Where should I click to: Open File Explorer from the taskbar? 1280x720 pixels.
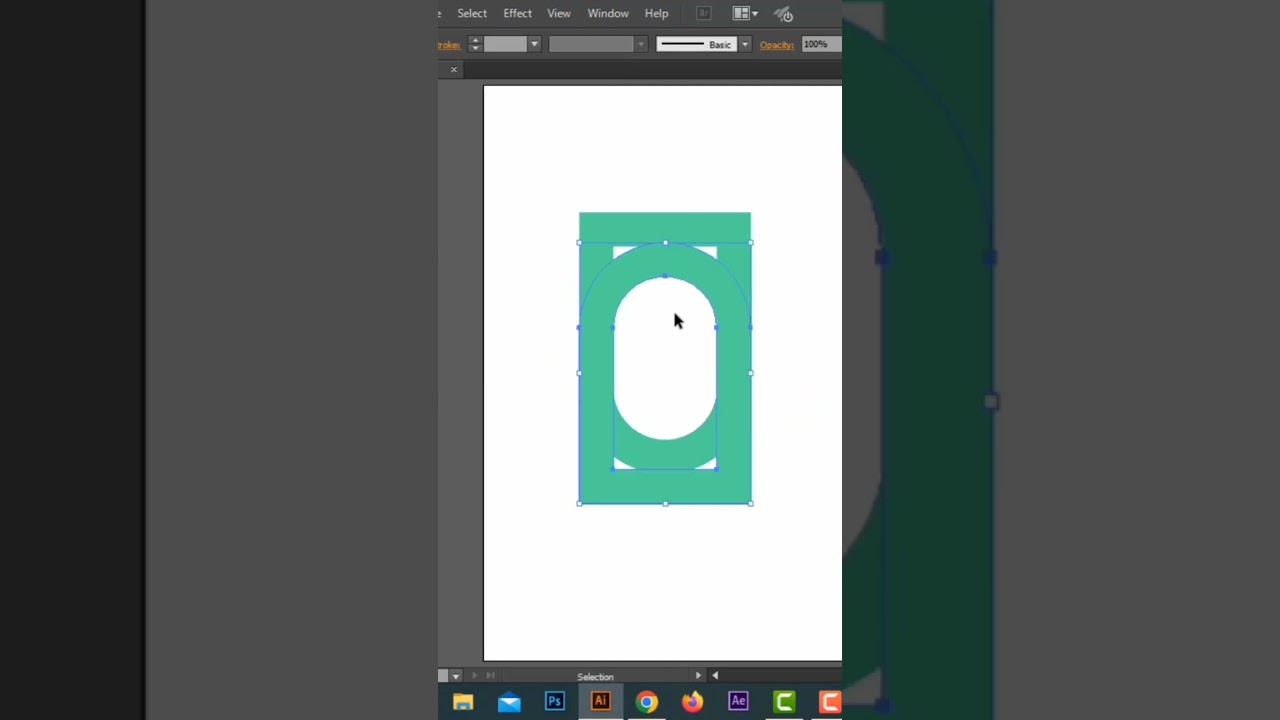(x=463, y=702)
